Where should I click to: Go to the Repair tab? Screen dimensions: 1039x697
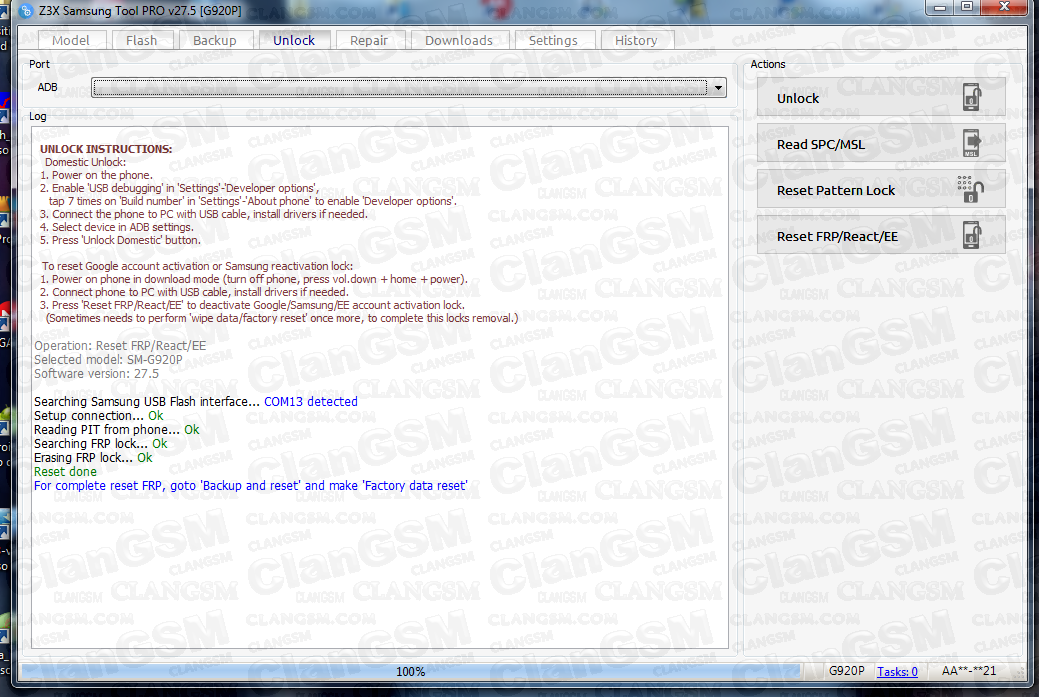click(368, 40)
